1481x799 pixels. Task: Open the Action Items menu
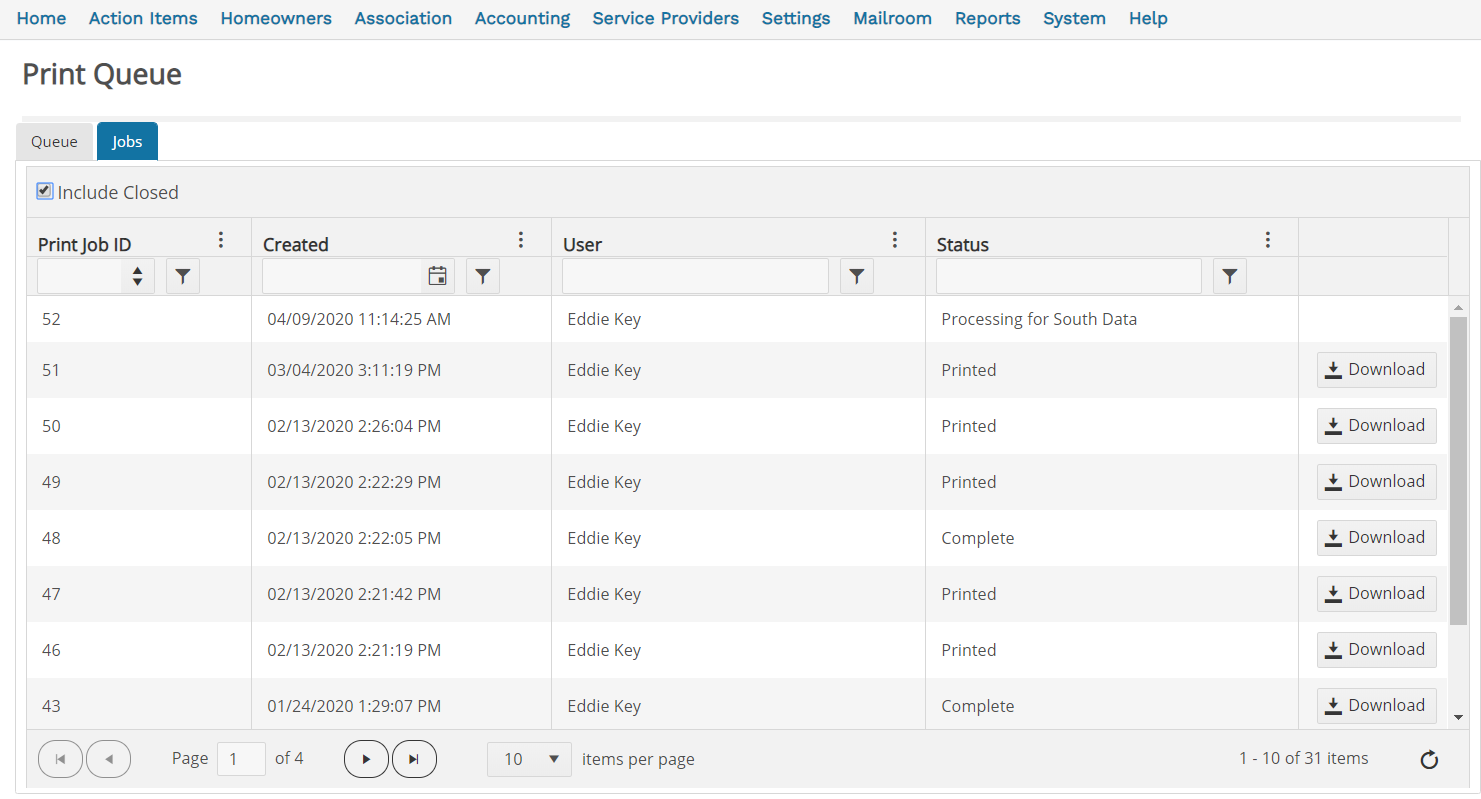143,18
